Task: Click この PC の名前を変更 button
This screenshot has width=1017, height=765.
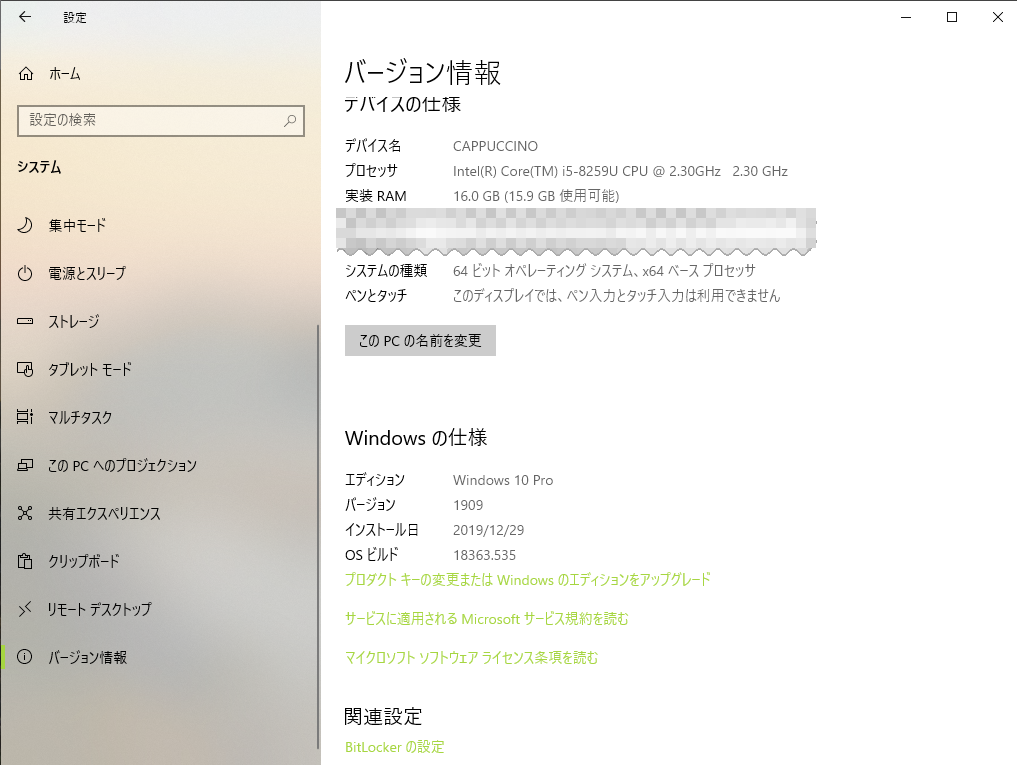Action: (x=419, y=340)
